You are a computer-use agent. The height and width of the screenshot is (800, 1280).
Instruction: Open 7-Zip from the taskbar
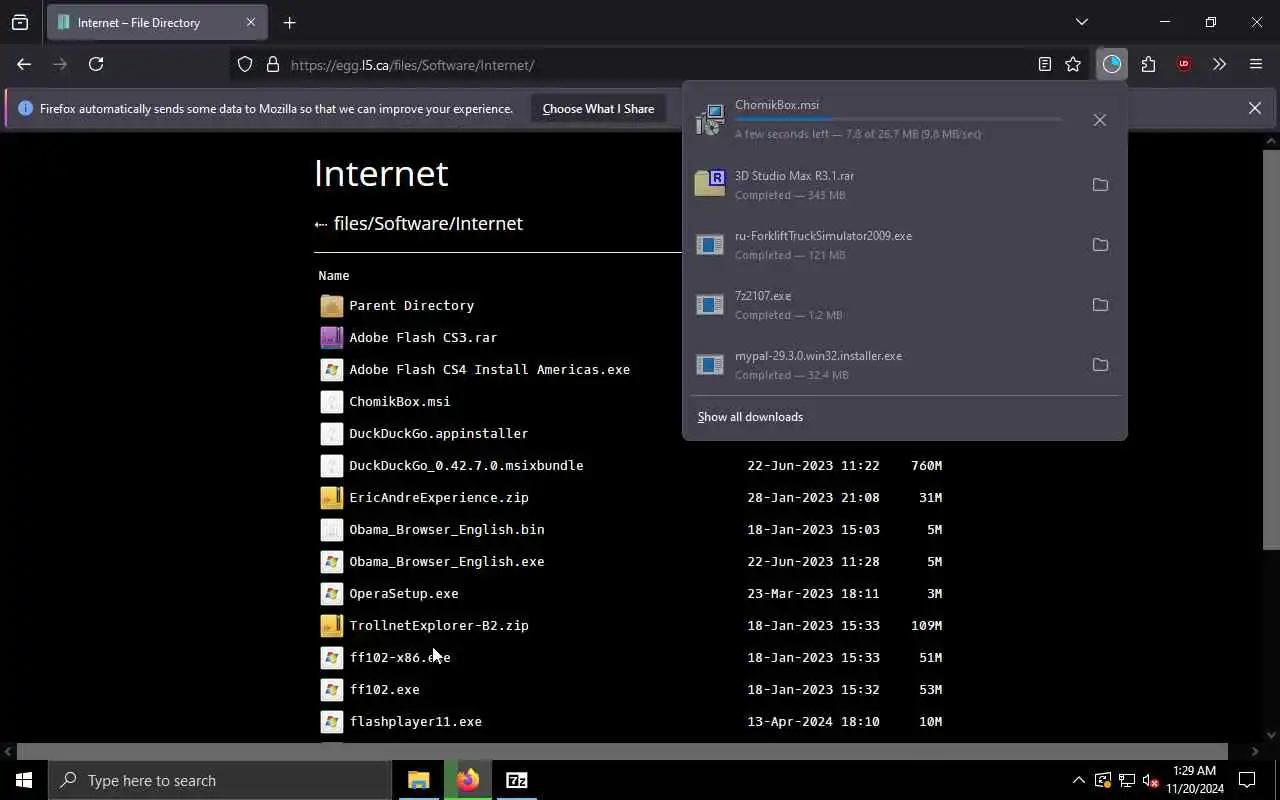tap(516, 780)
